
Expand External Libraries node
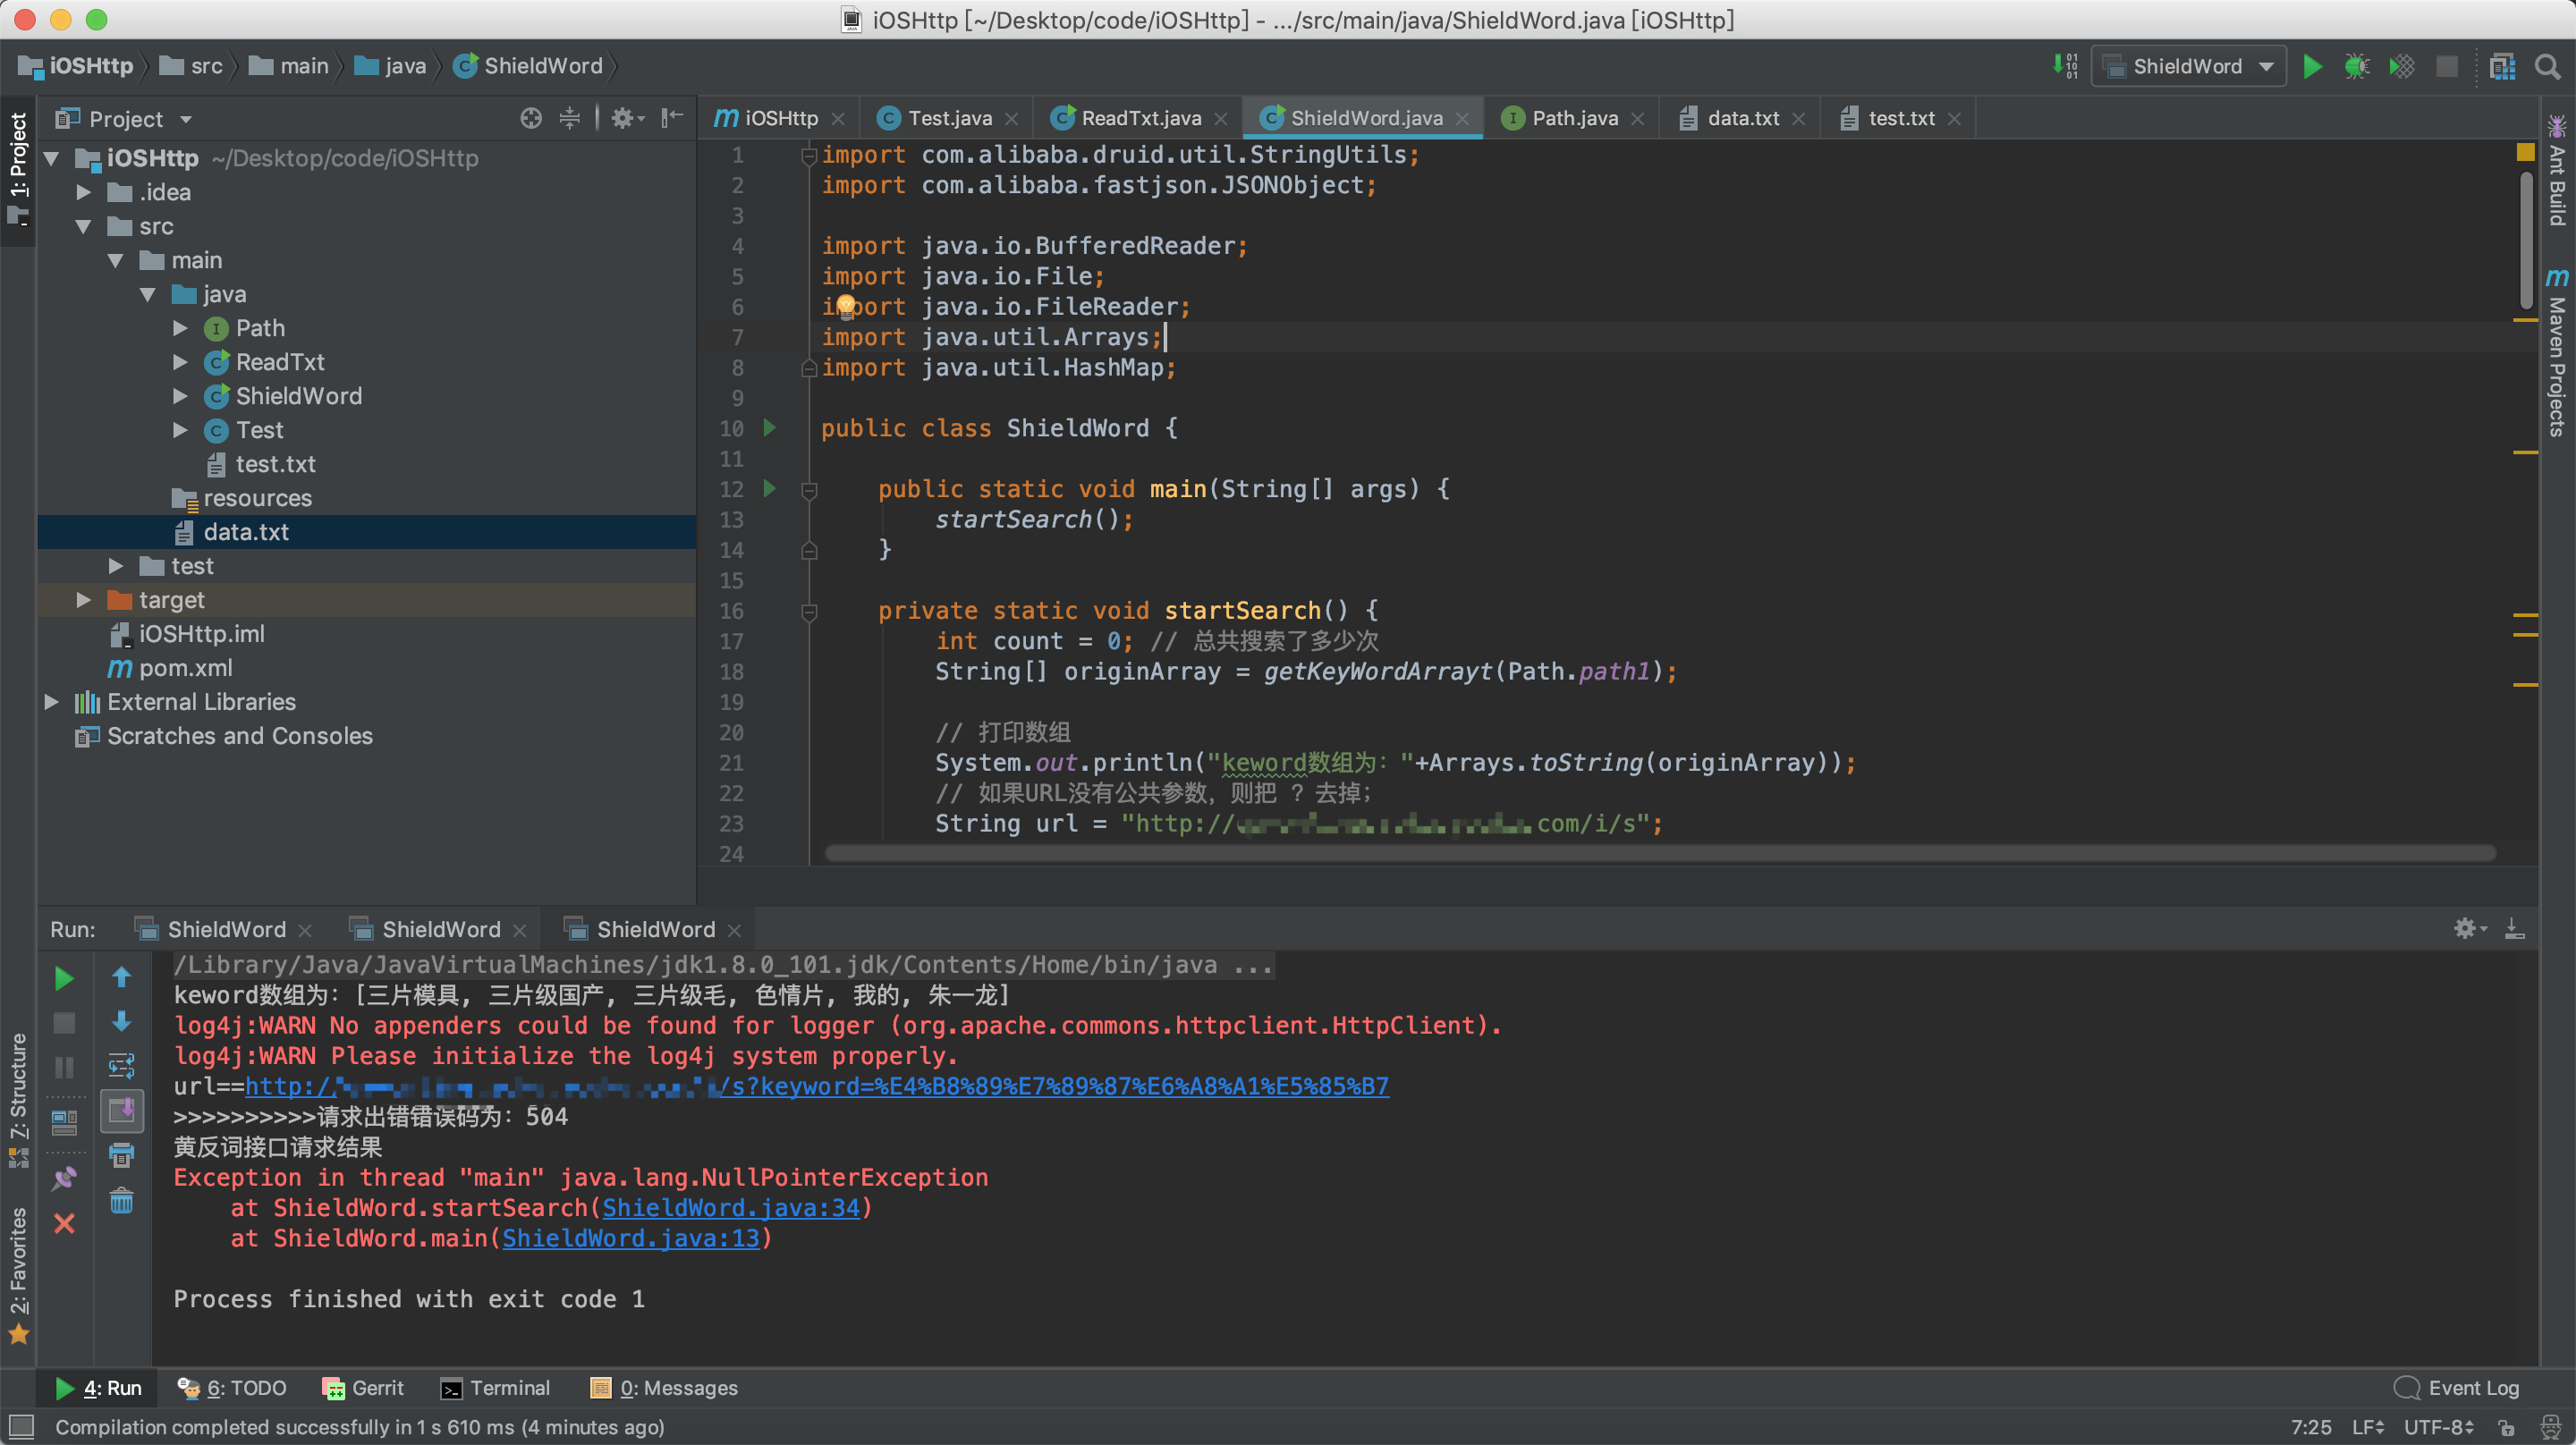(52, 702)
